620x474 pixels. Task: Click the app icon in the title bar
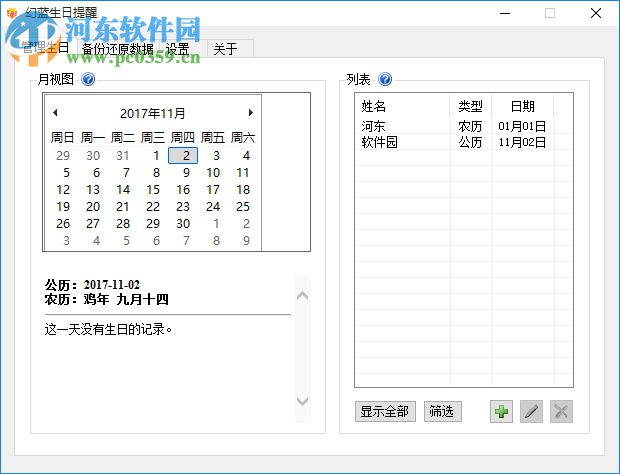coord(12,13)
